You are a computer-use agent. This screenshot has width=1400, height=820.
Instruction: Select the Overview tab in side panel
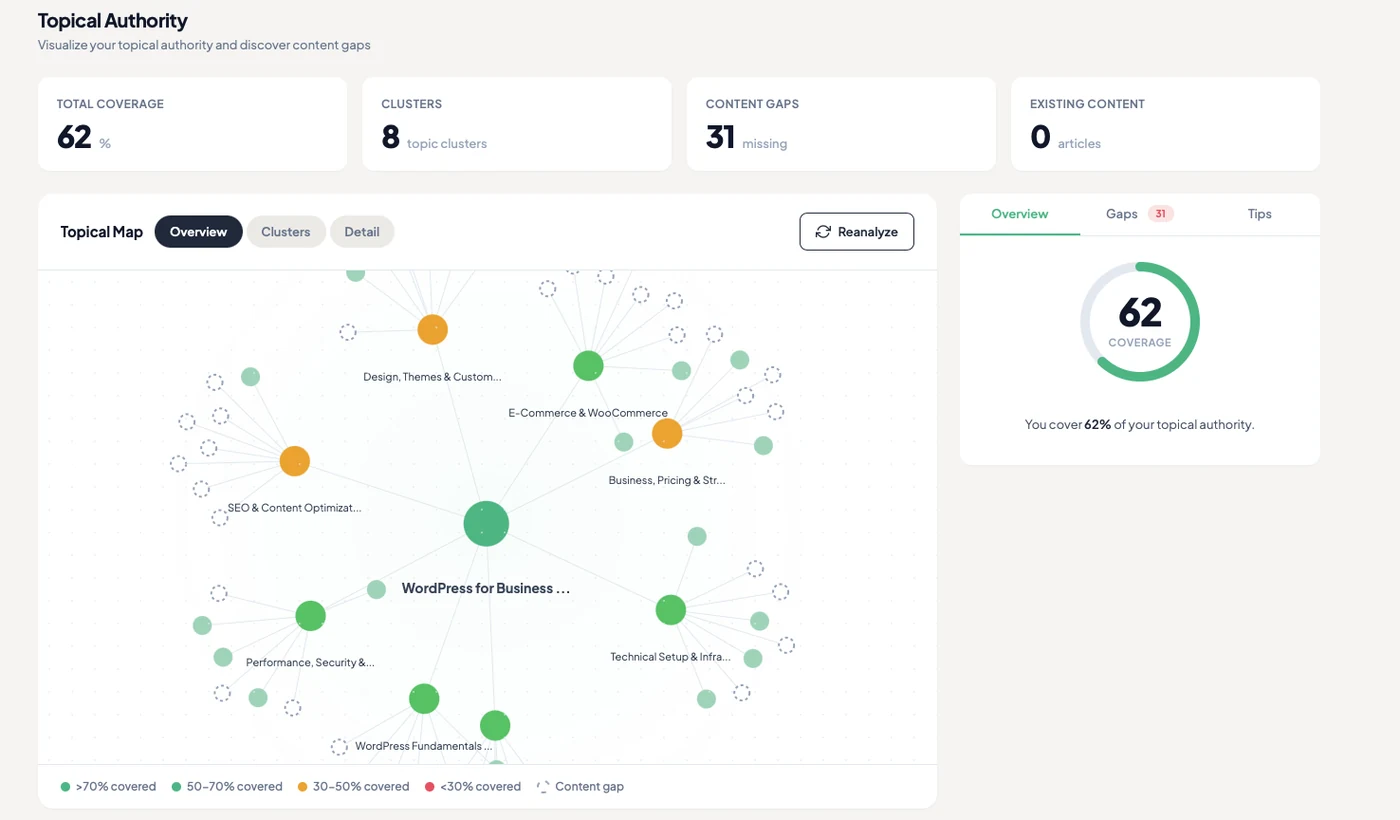tap(1020, 214)
